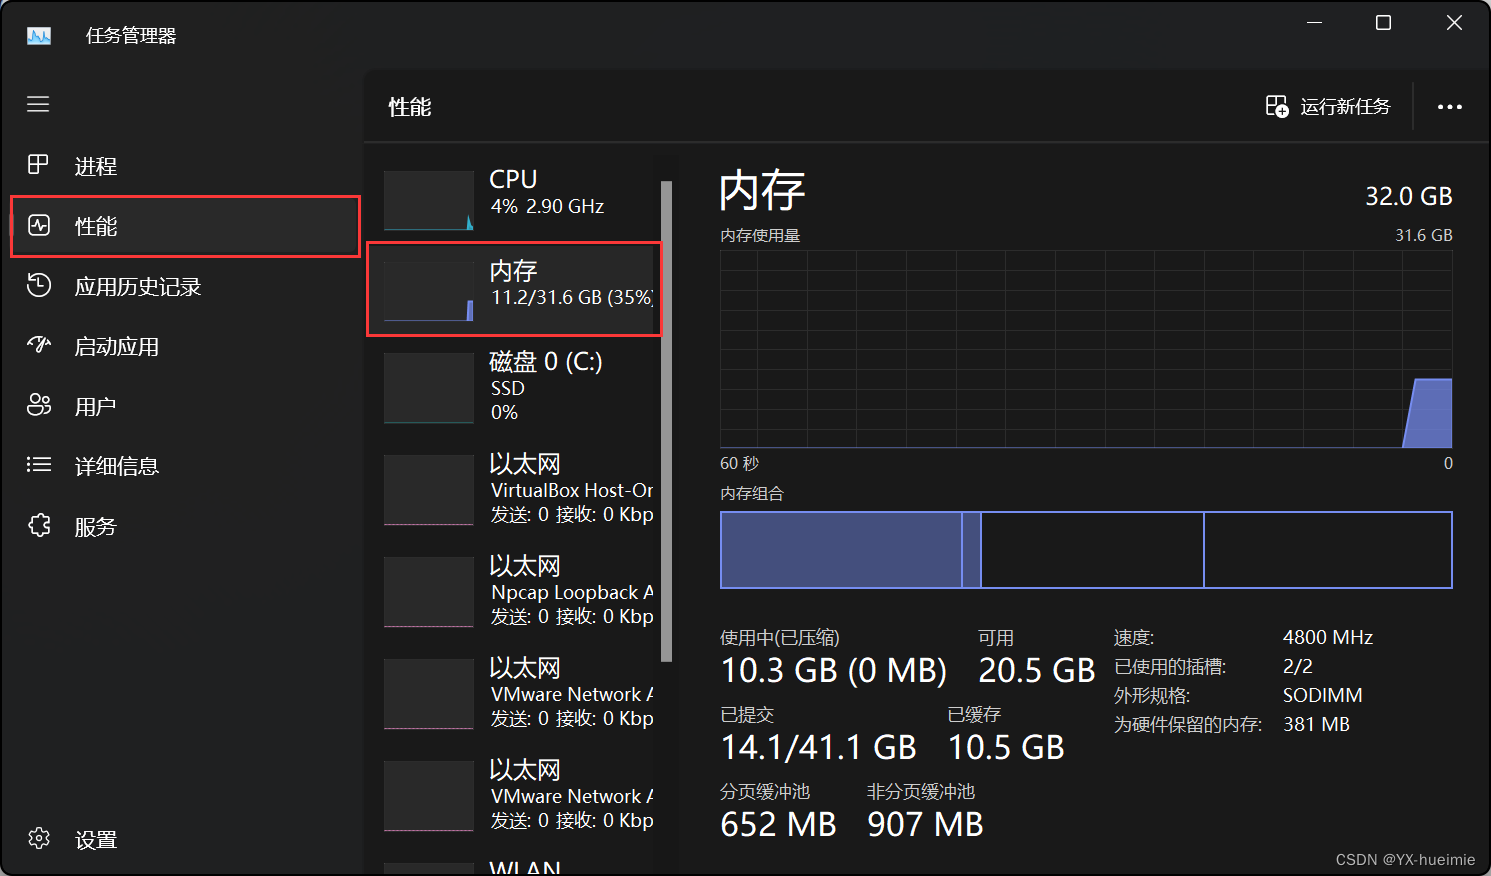Select the 启动应用 navigation item

pos(185,346)
